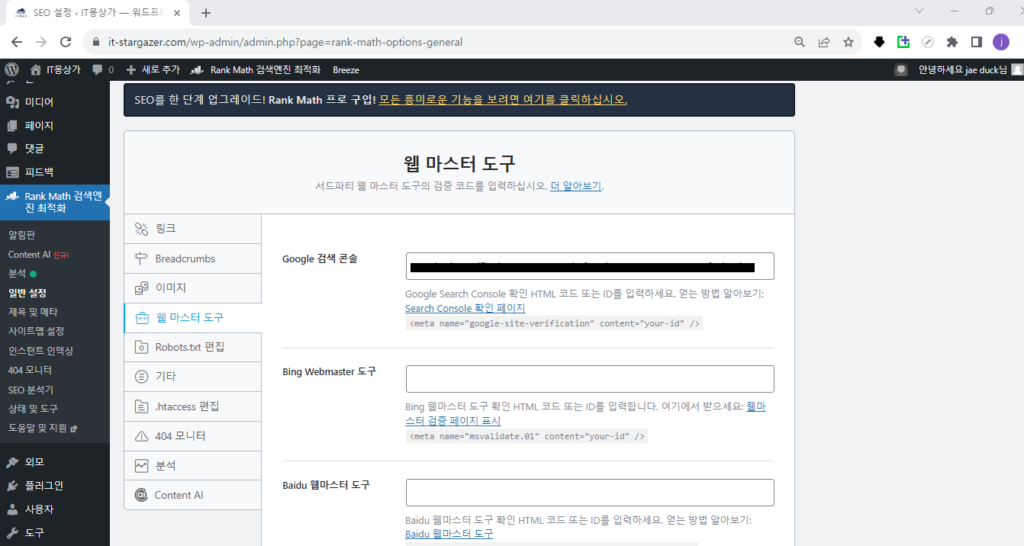The image size is (1024, 546).
Task: Open 일반 설정 submenu item
Action: (27, 293)
